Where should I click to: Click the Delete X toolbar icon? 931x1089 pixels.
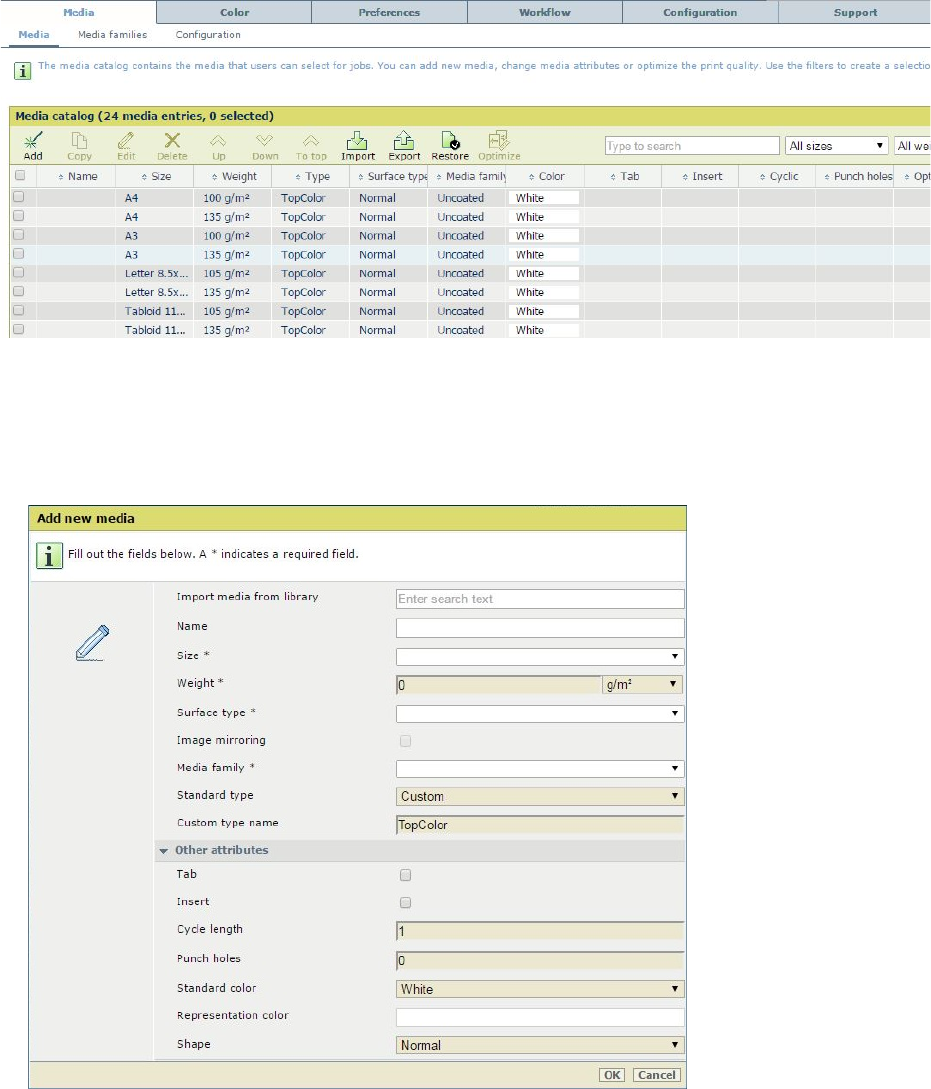(172, 146)
